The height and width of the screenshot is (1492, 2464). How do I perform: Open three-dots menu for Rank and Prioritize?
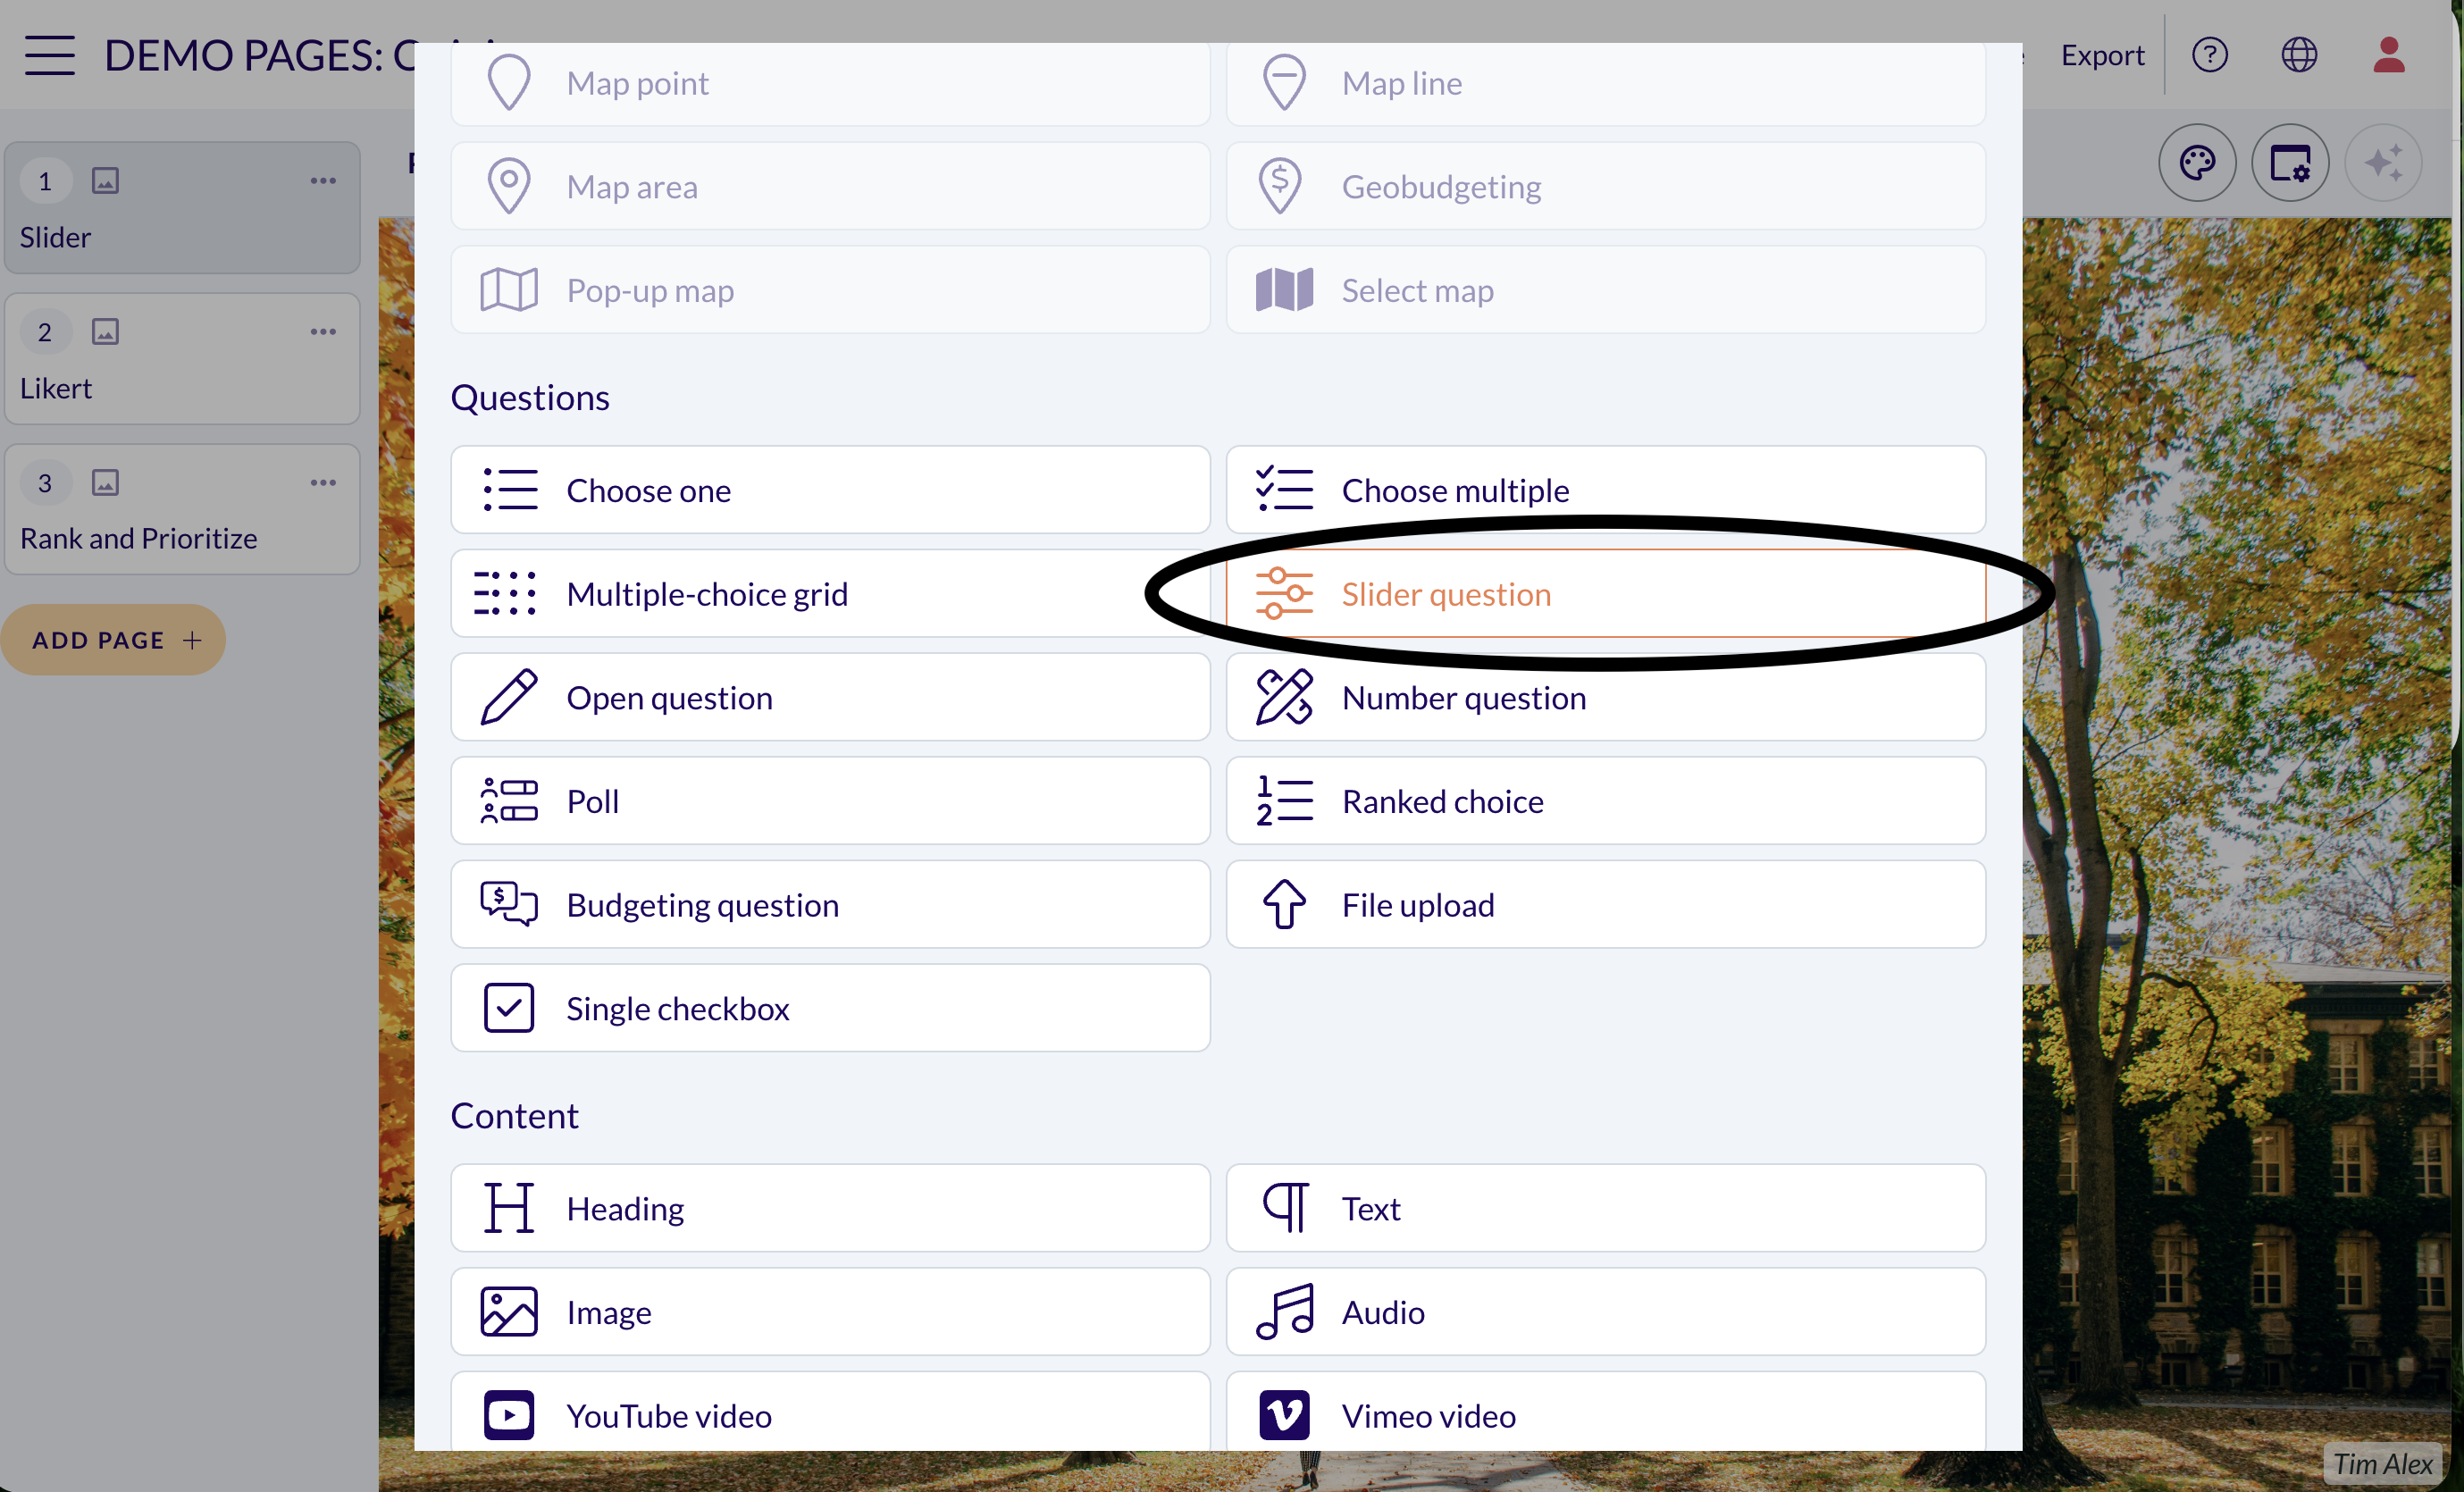tap(323, 483)
